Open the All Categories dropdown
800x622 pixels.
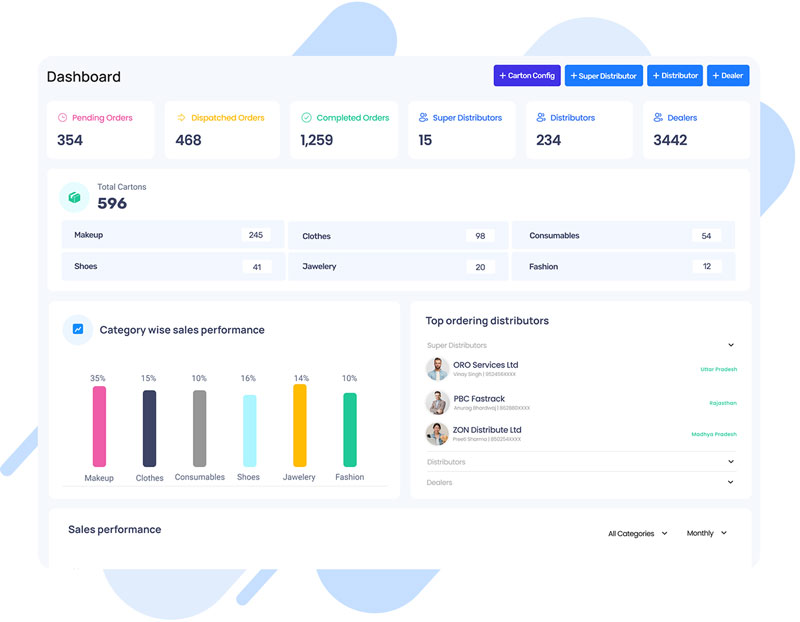[x=638, y=533]
